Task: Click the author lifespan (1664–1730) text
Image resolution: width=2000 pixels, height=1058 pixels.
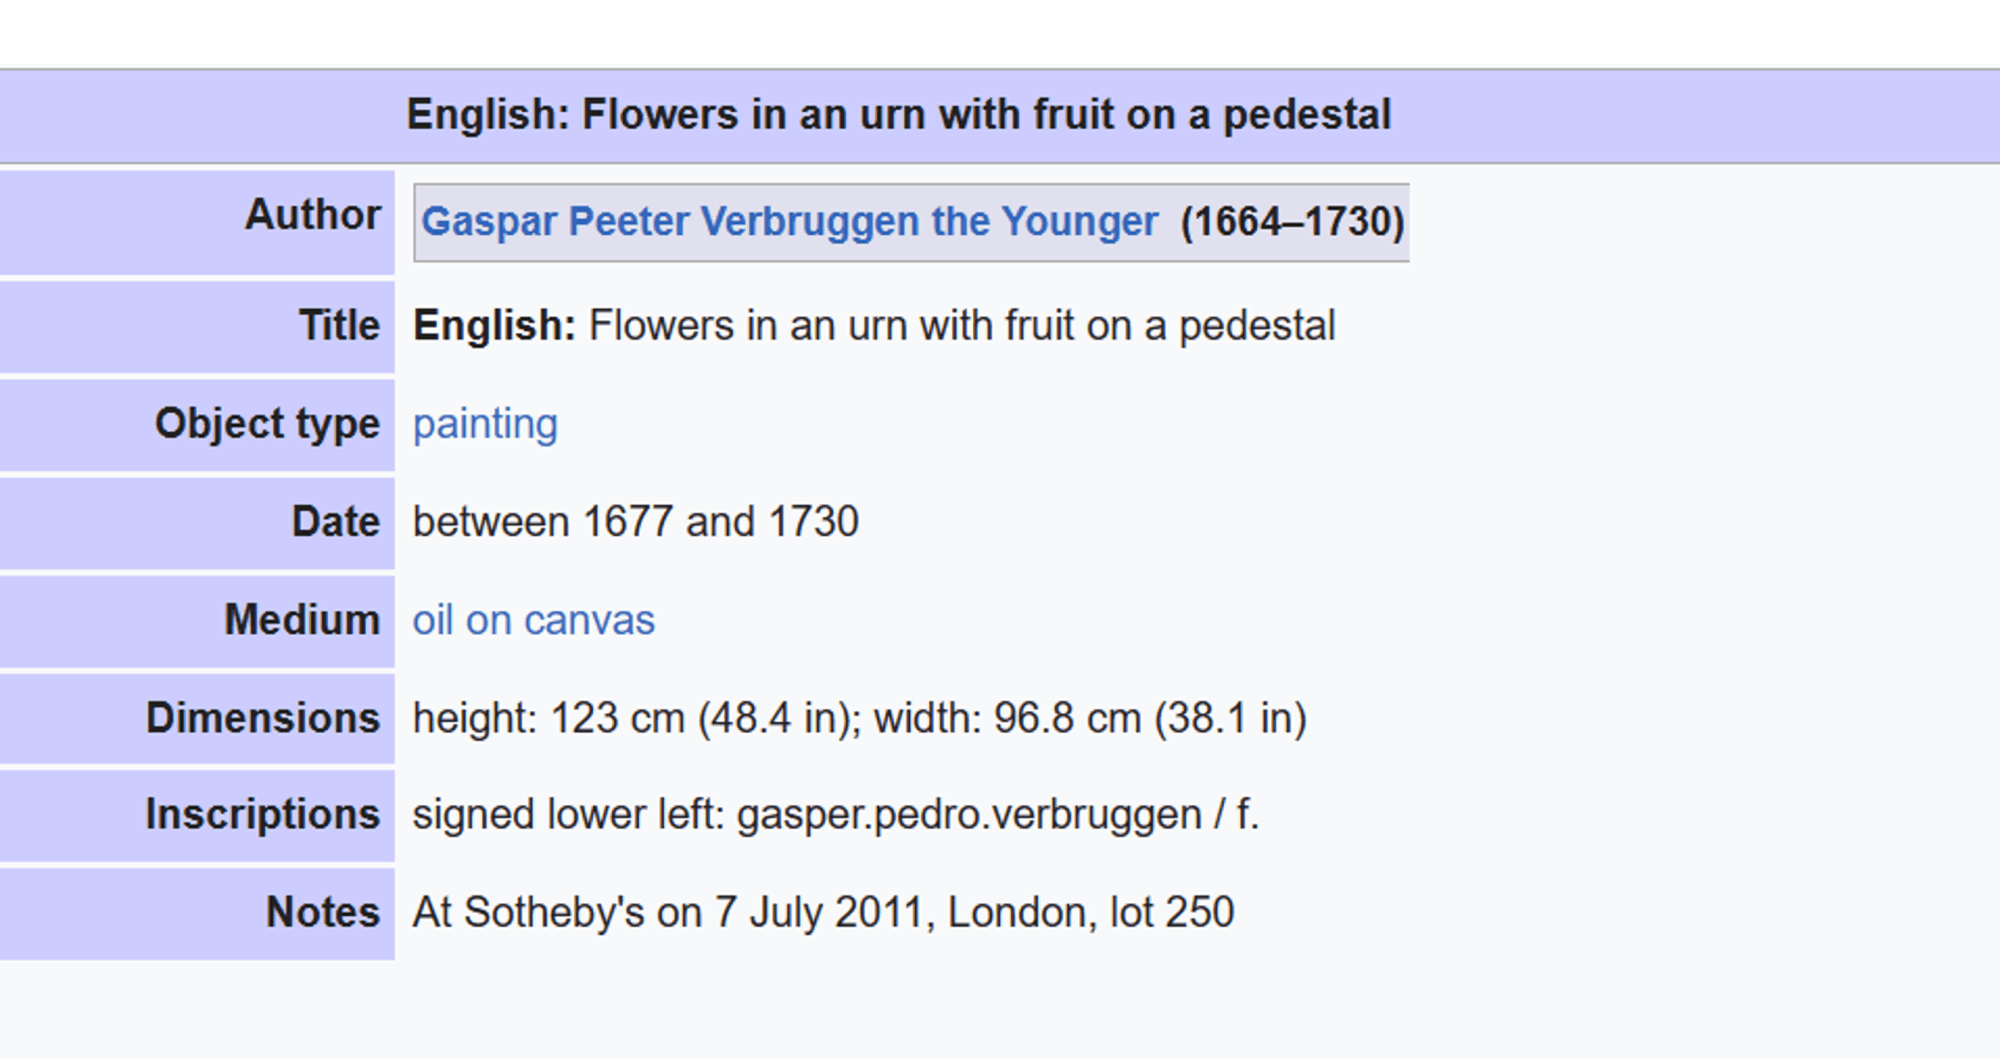Action: tap(1292, 221)
